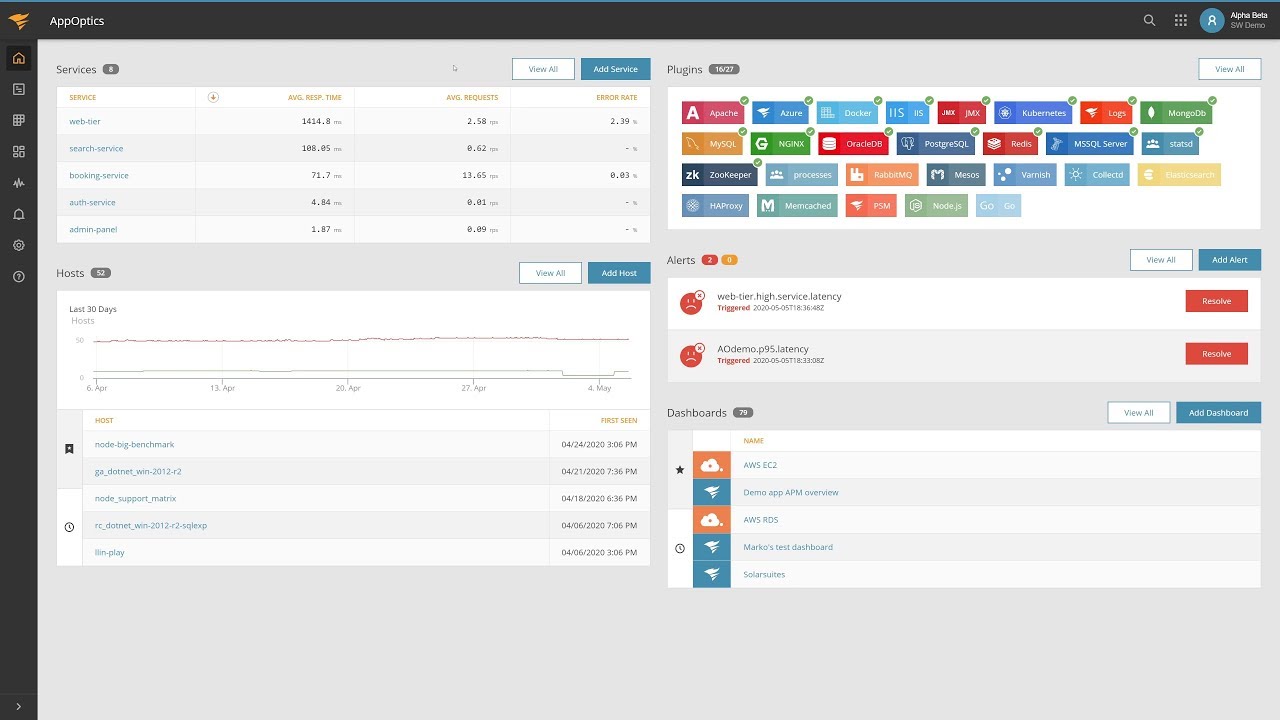This screenshot has height=720, width=1280.
Task: Select the HAProxy plugin tile
Action: tap(715, 206)
